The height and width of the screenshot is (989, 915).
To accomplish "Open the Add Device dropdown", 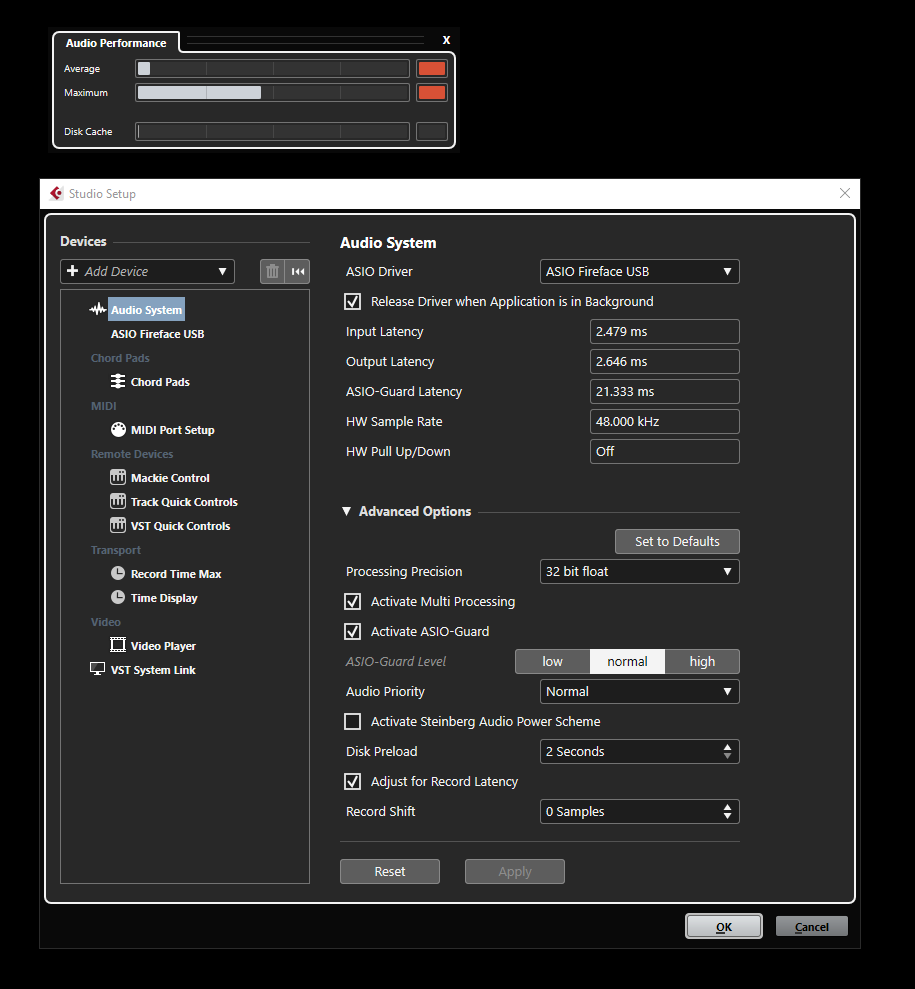I will (x=148, y=272).
